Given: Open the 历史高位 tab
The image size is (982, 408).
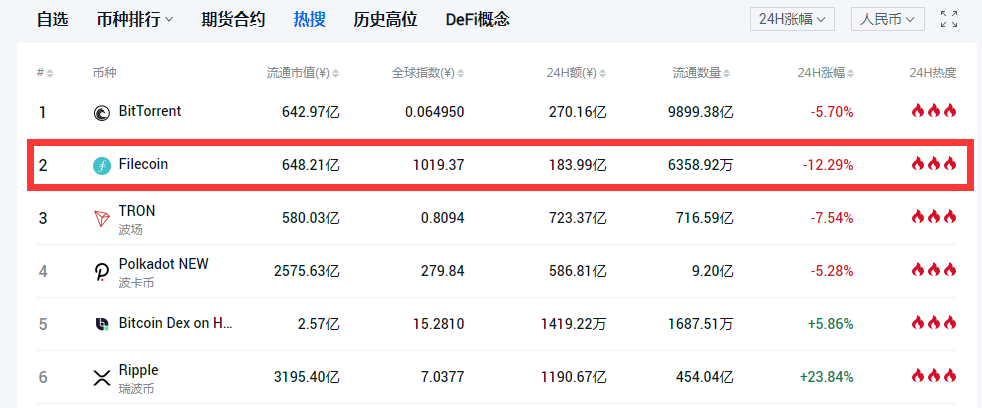Looking at the screenshot, I should pos(385,19).
